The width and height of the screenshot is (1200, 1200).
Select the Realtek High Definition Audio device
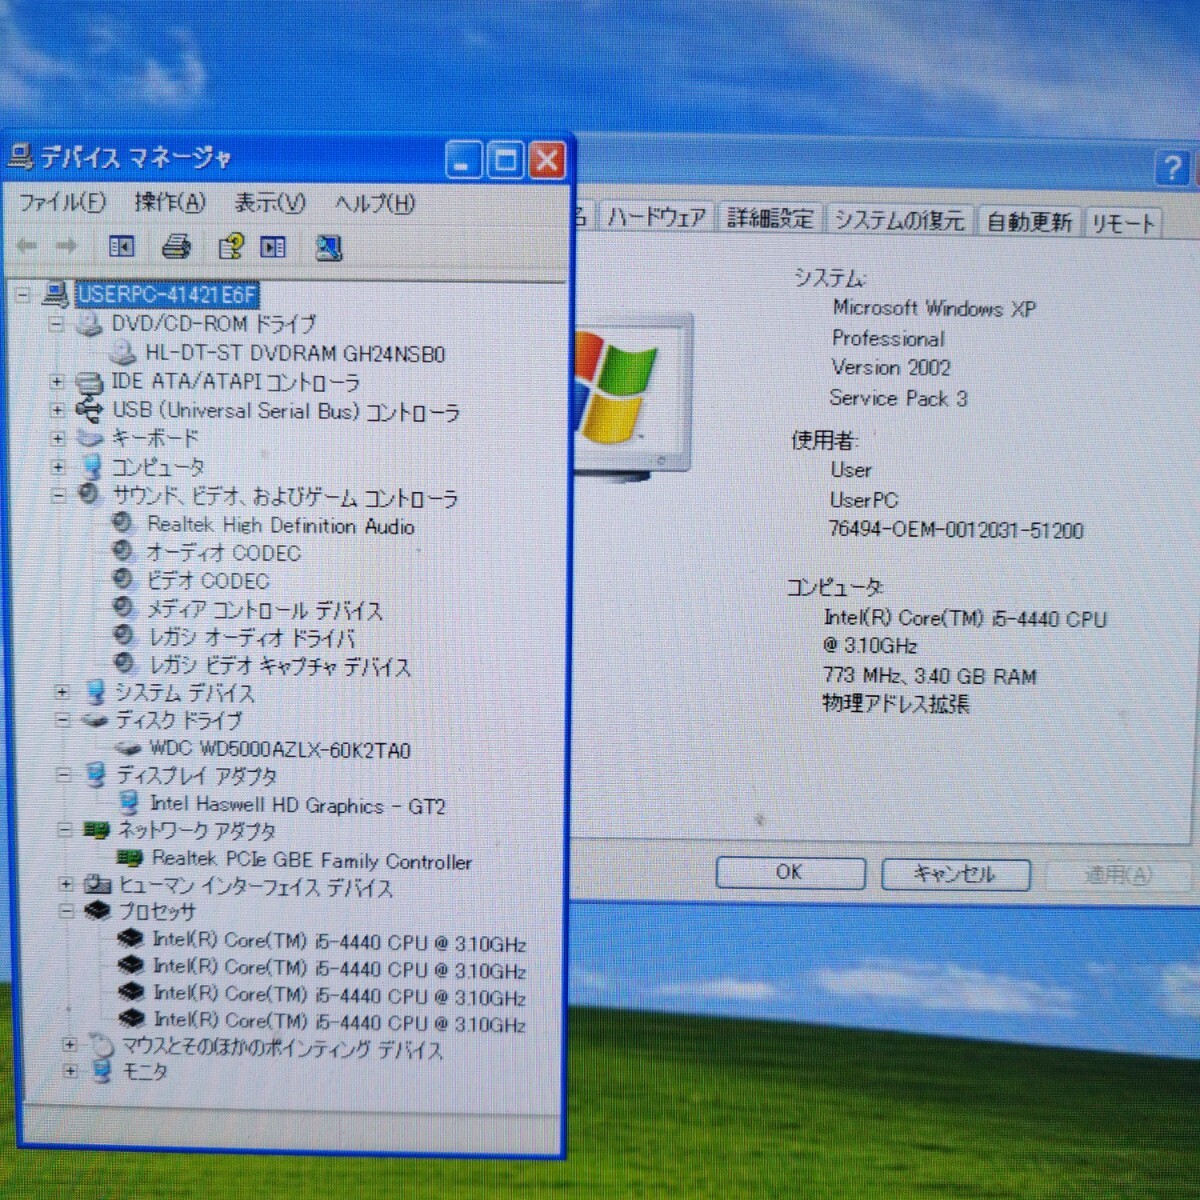point(281,525)
